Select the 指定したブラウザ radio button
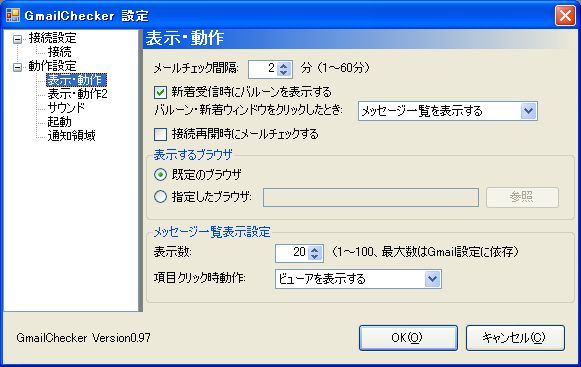581x367 pixels. [160, 197]
